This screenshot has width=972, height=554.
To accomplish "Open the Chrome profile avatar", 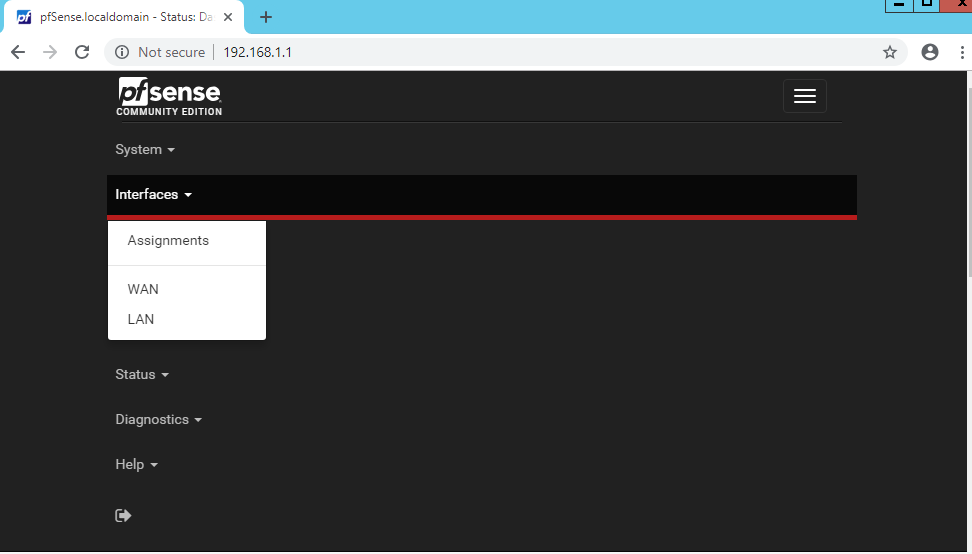I will 930,52.
